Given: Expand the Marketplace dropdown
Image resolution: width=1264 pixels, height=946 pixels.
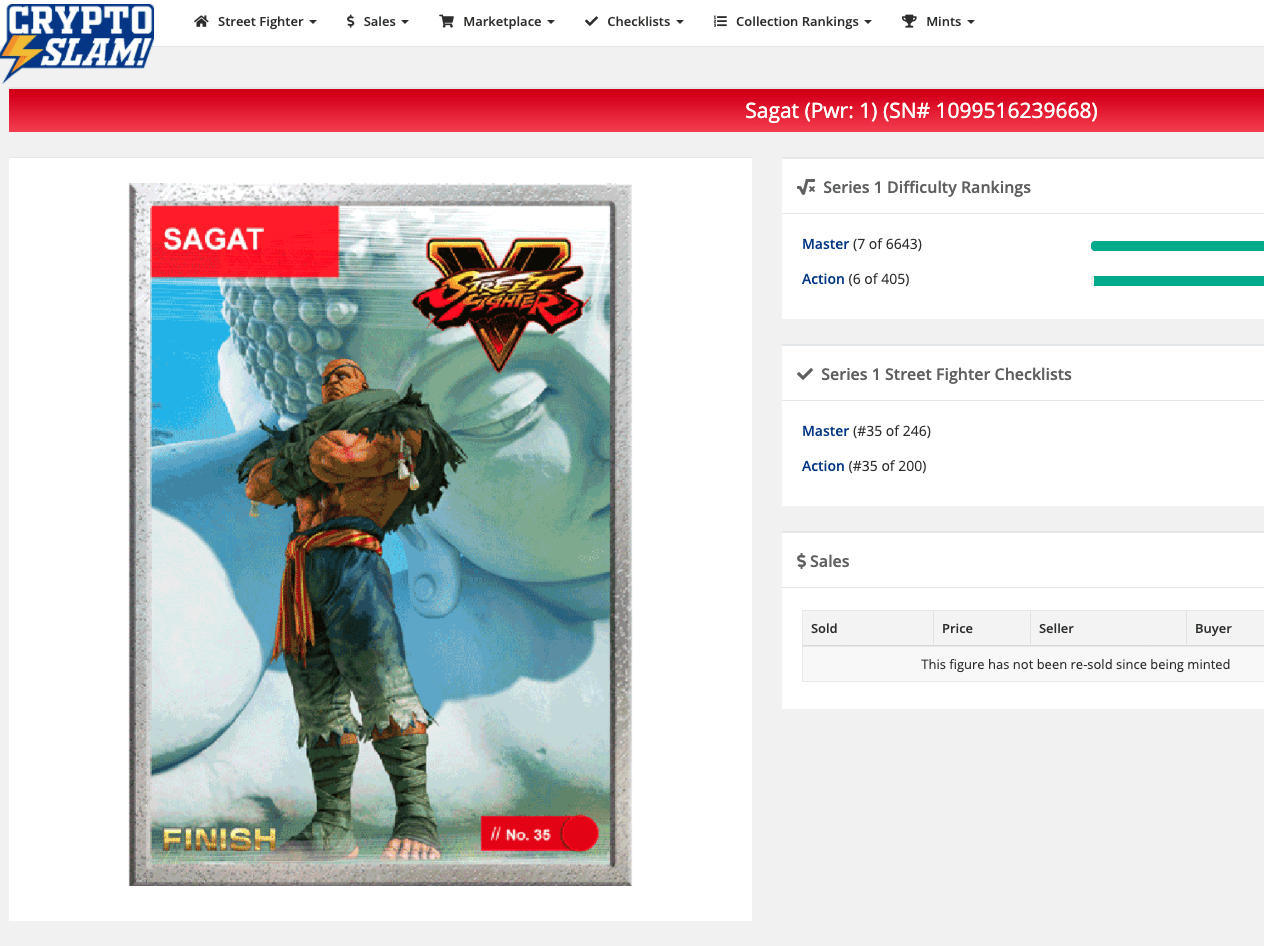Looking at the screenshot, I should click(x=505, y=21).
